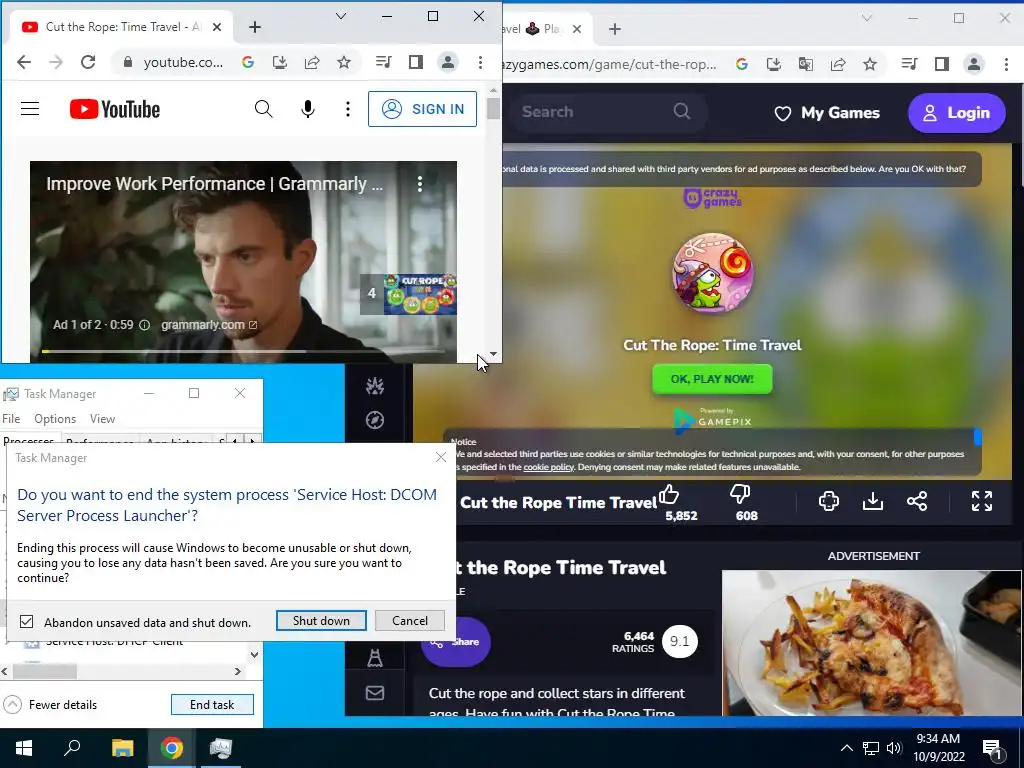
Task: Click the YouTube logo
Action: 115,109
